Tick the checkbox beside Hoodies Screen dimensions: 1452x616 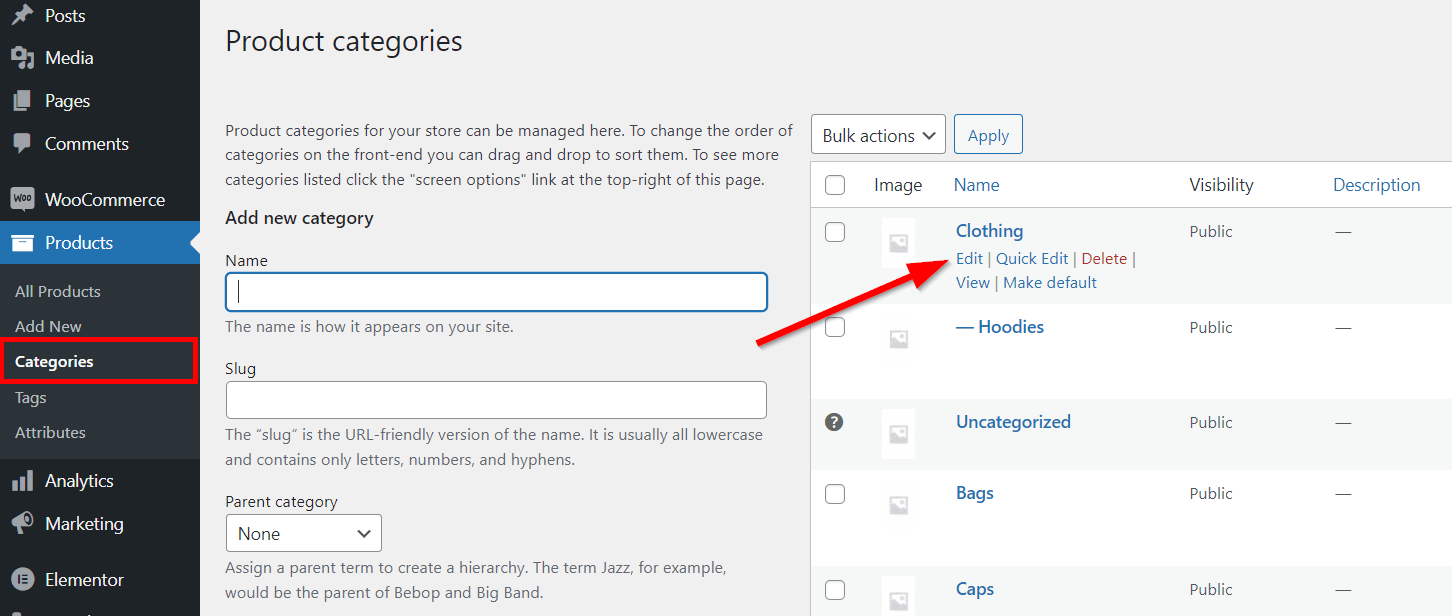(835, 327)
